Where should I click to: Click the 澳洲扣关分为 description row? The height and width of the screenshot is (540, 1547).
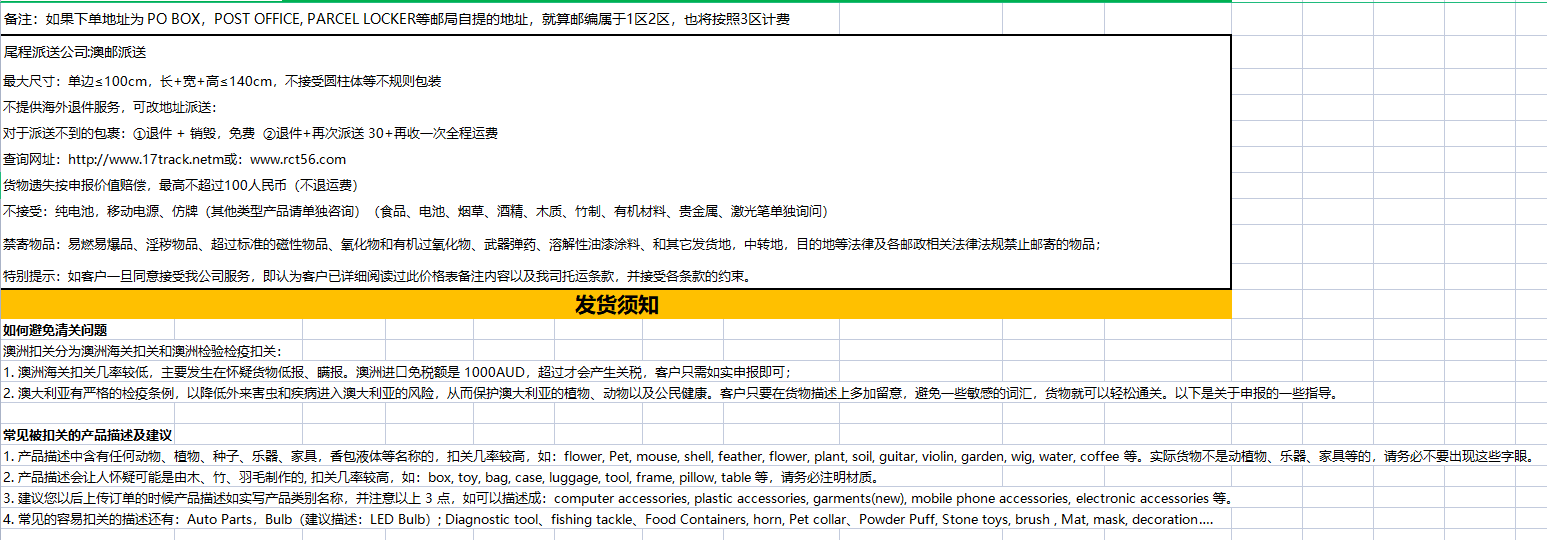coord(142,351)
